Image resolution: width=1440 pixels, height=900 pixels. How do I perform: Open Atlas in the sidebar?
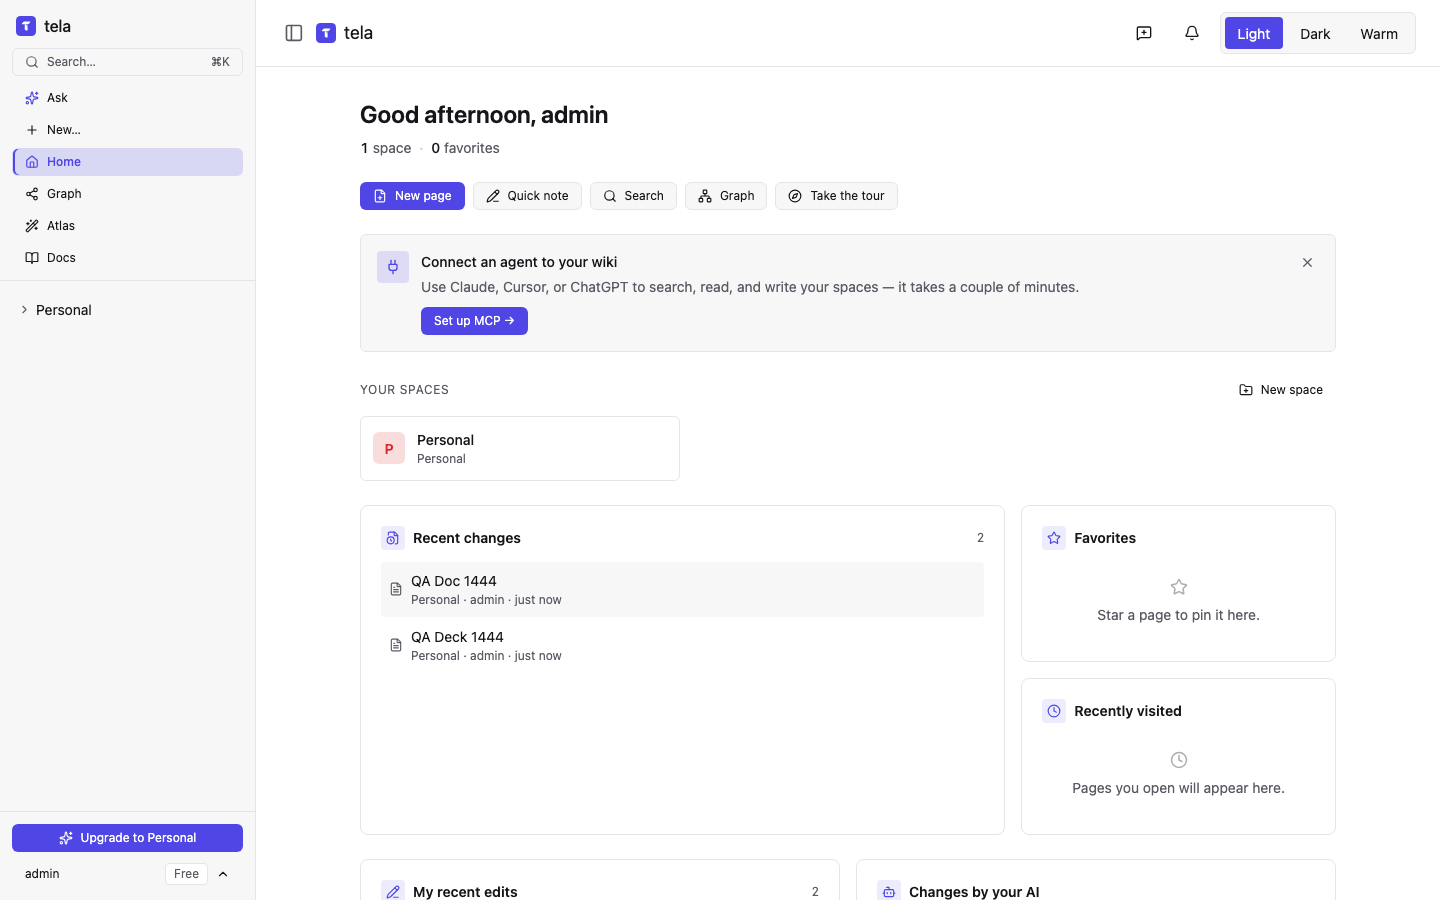(127, 226)
